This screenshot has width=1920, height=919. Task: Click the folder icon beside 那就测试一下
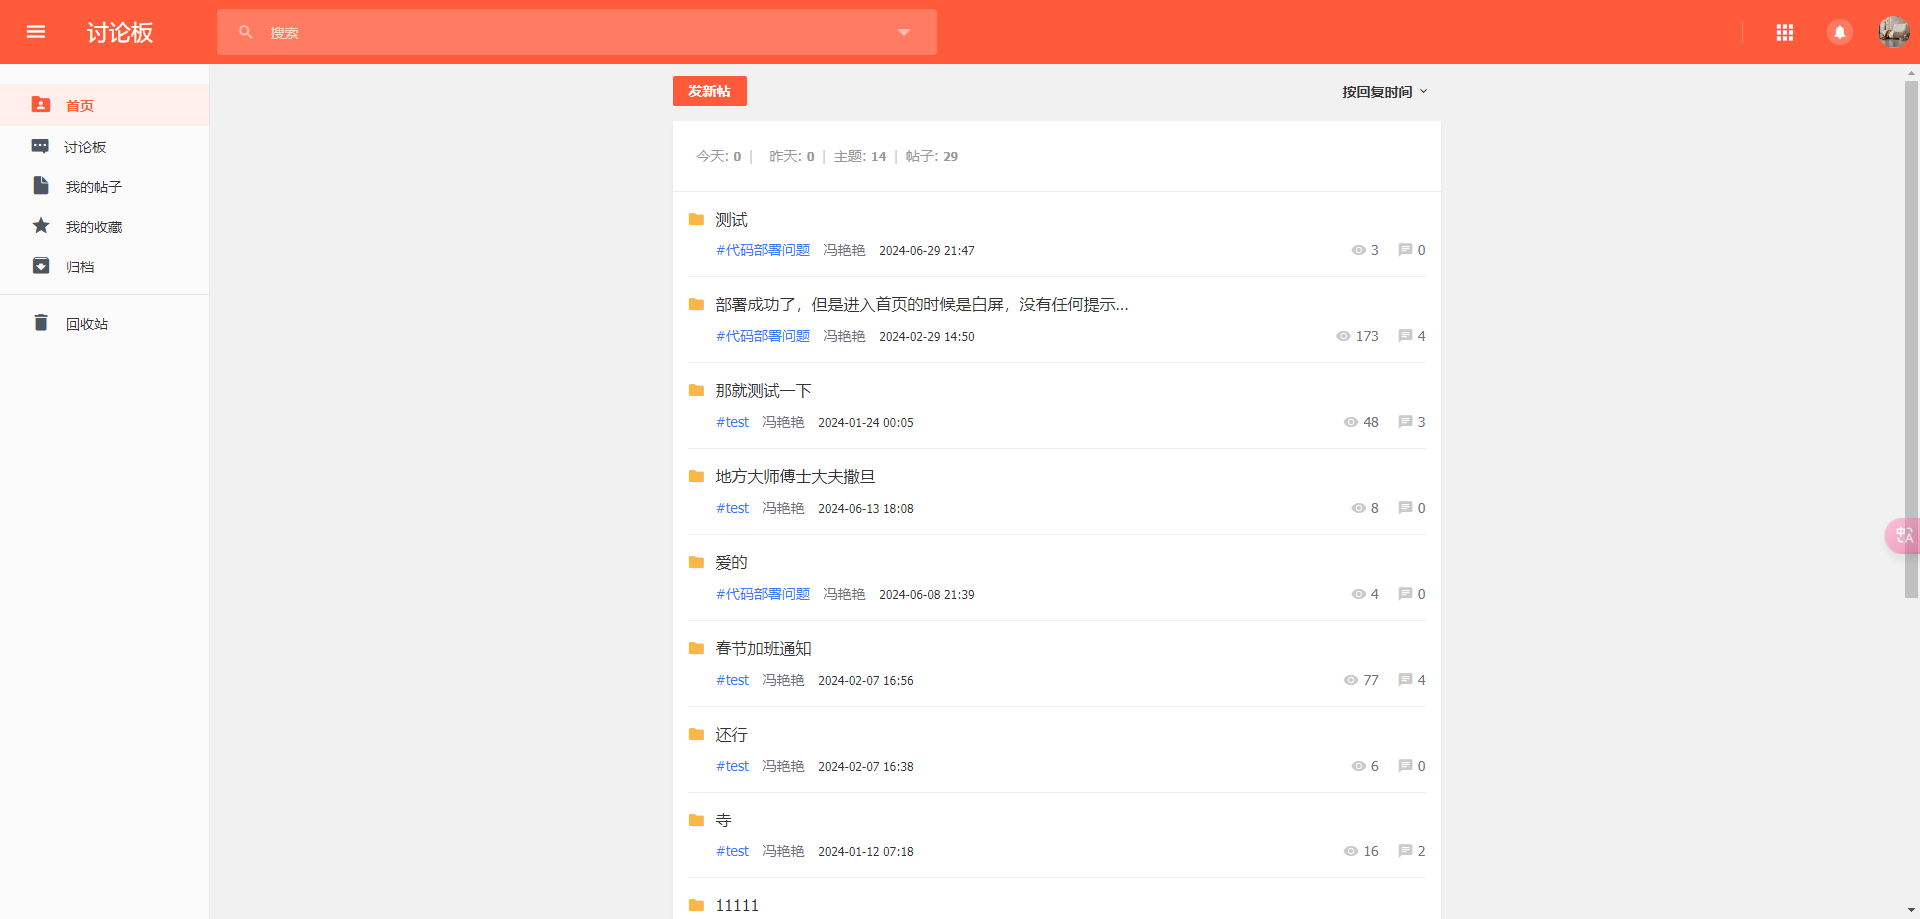point(697,390)
